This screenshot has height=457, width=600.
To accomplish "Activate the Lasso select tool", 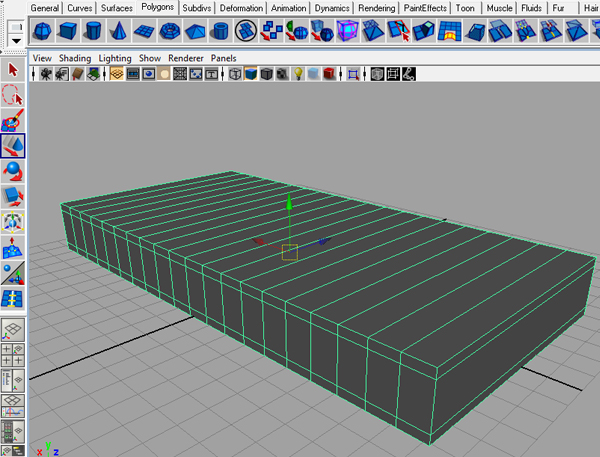I will [x=14, y=96].
